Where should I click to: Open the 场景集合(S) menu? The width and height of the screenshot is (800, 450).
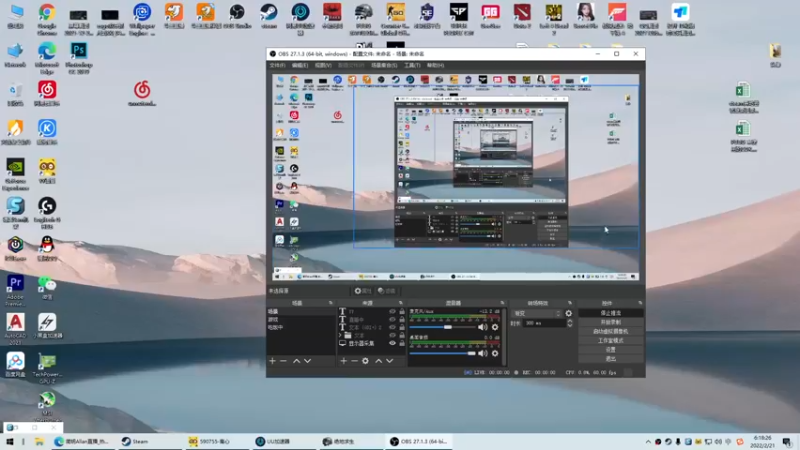[x=384, y=65]
